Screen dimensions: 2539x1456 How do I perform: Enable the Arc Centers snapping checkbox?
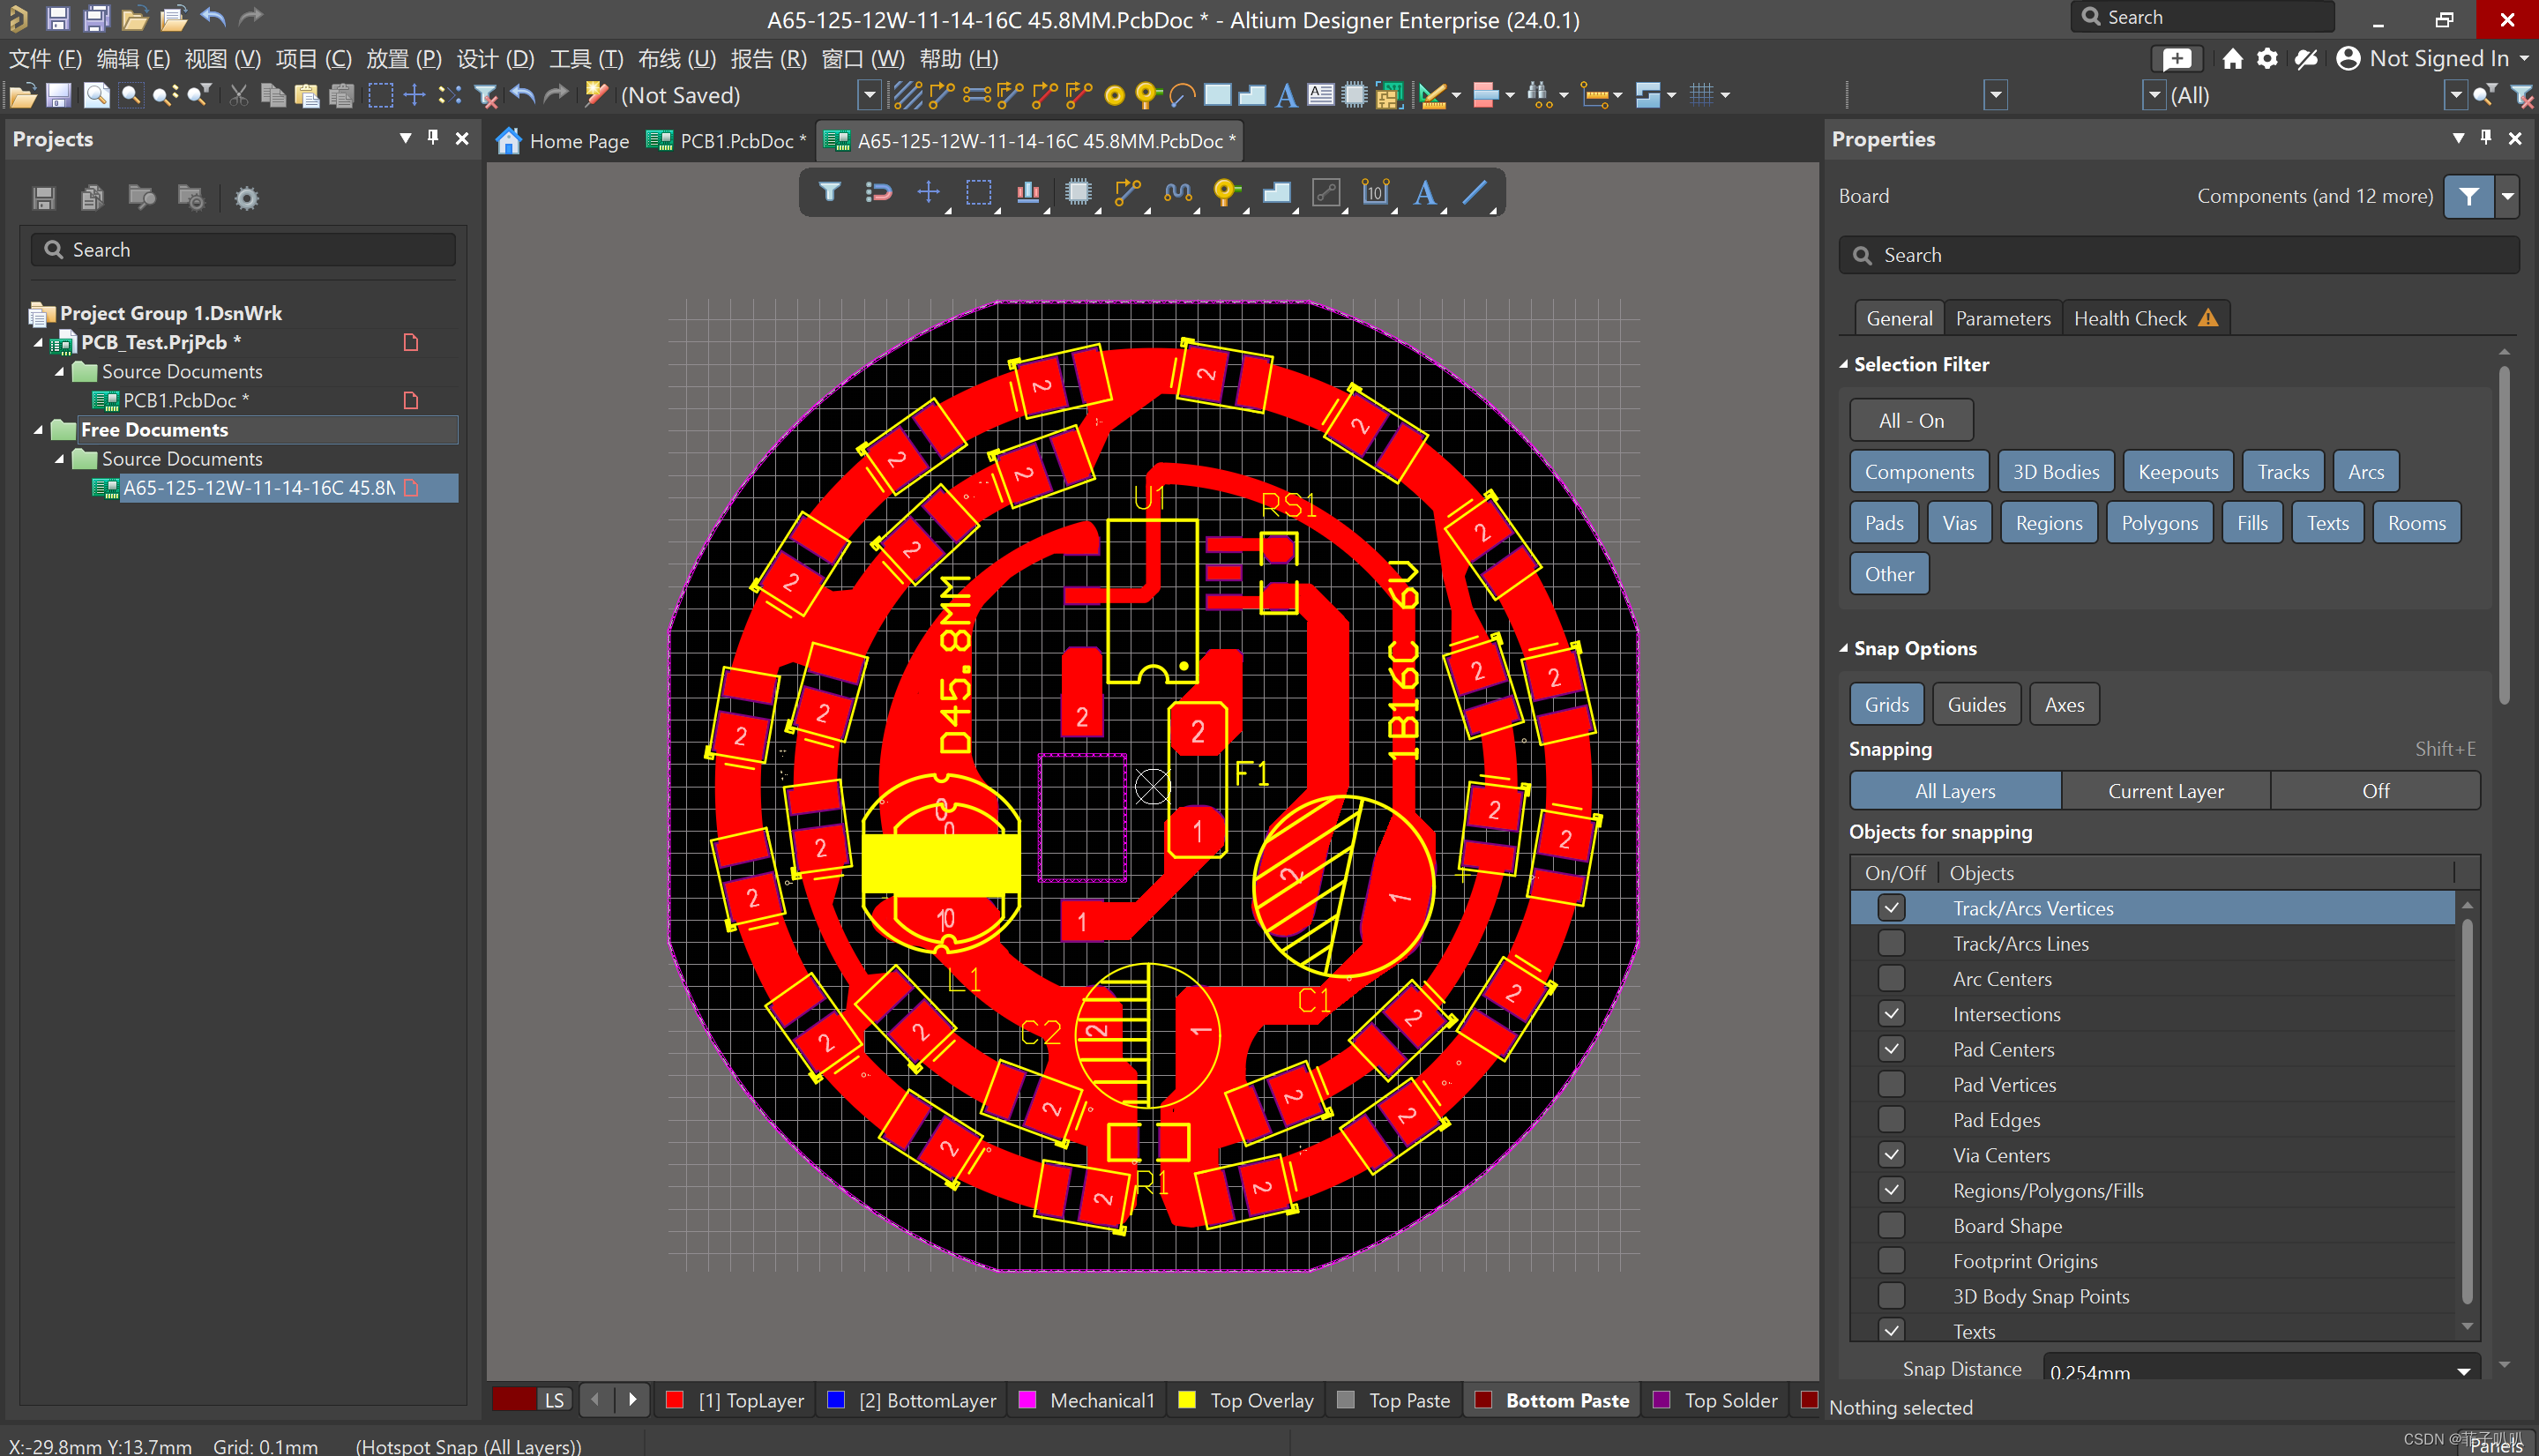1890,979
